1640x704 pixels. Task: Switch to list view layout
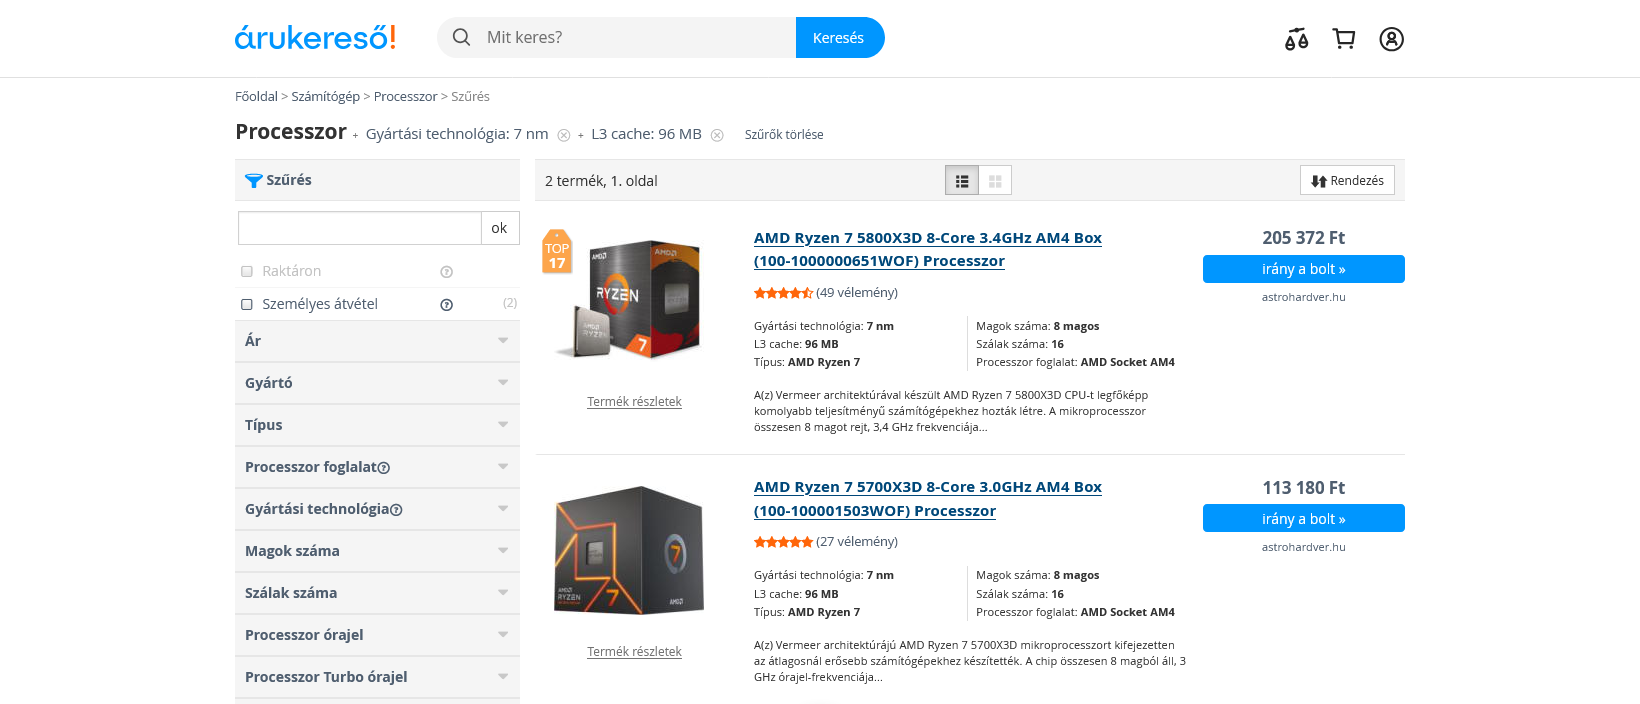point(962,181)
